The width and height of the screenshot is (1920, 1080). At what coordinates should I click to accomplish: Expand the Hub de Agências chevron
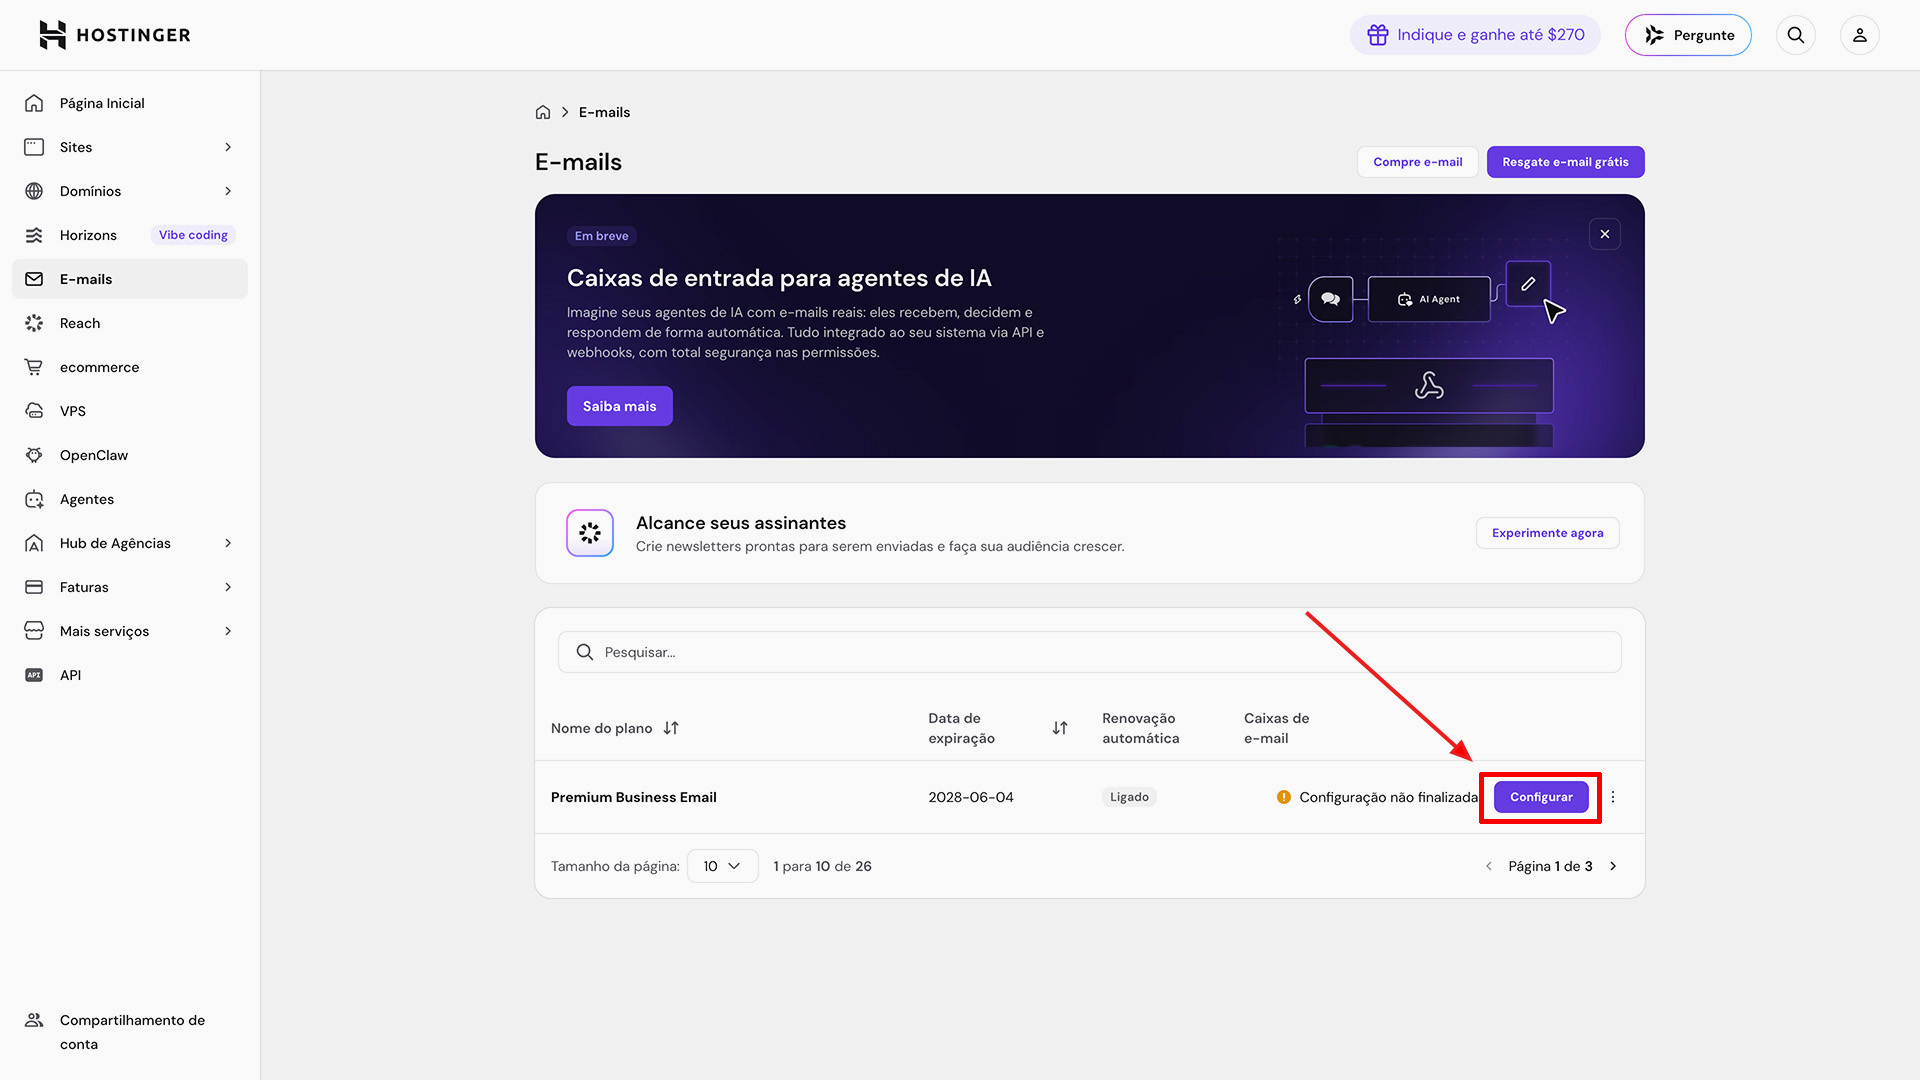[228, 543]
